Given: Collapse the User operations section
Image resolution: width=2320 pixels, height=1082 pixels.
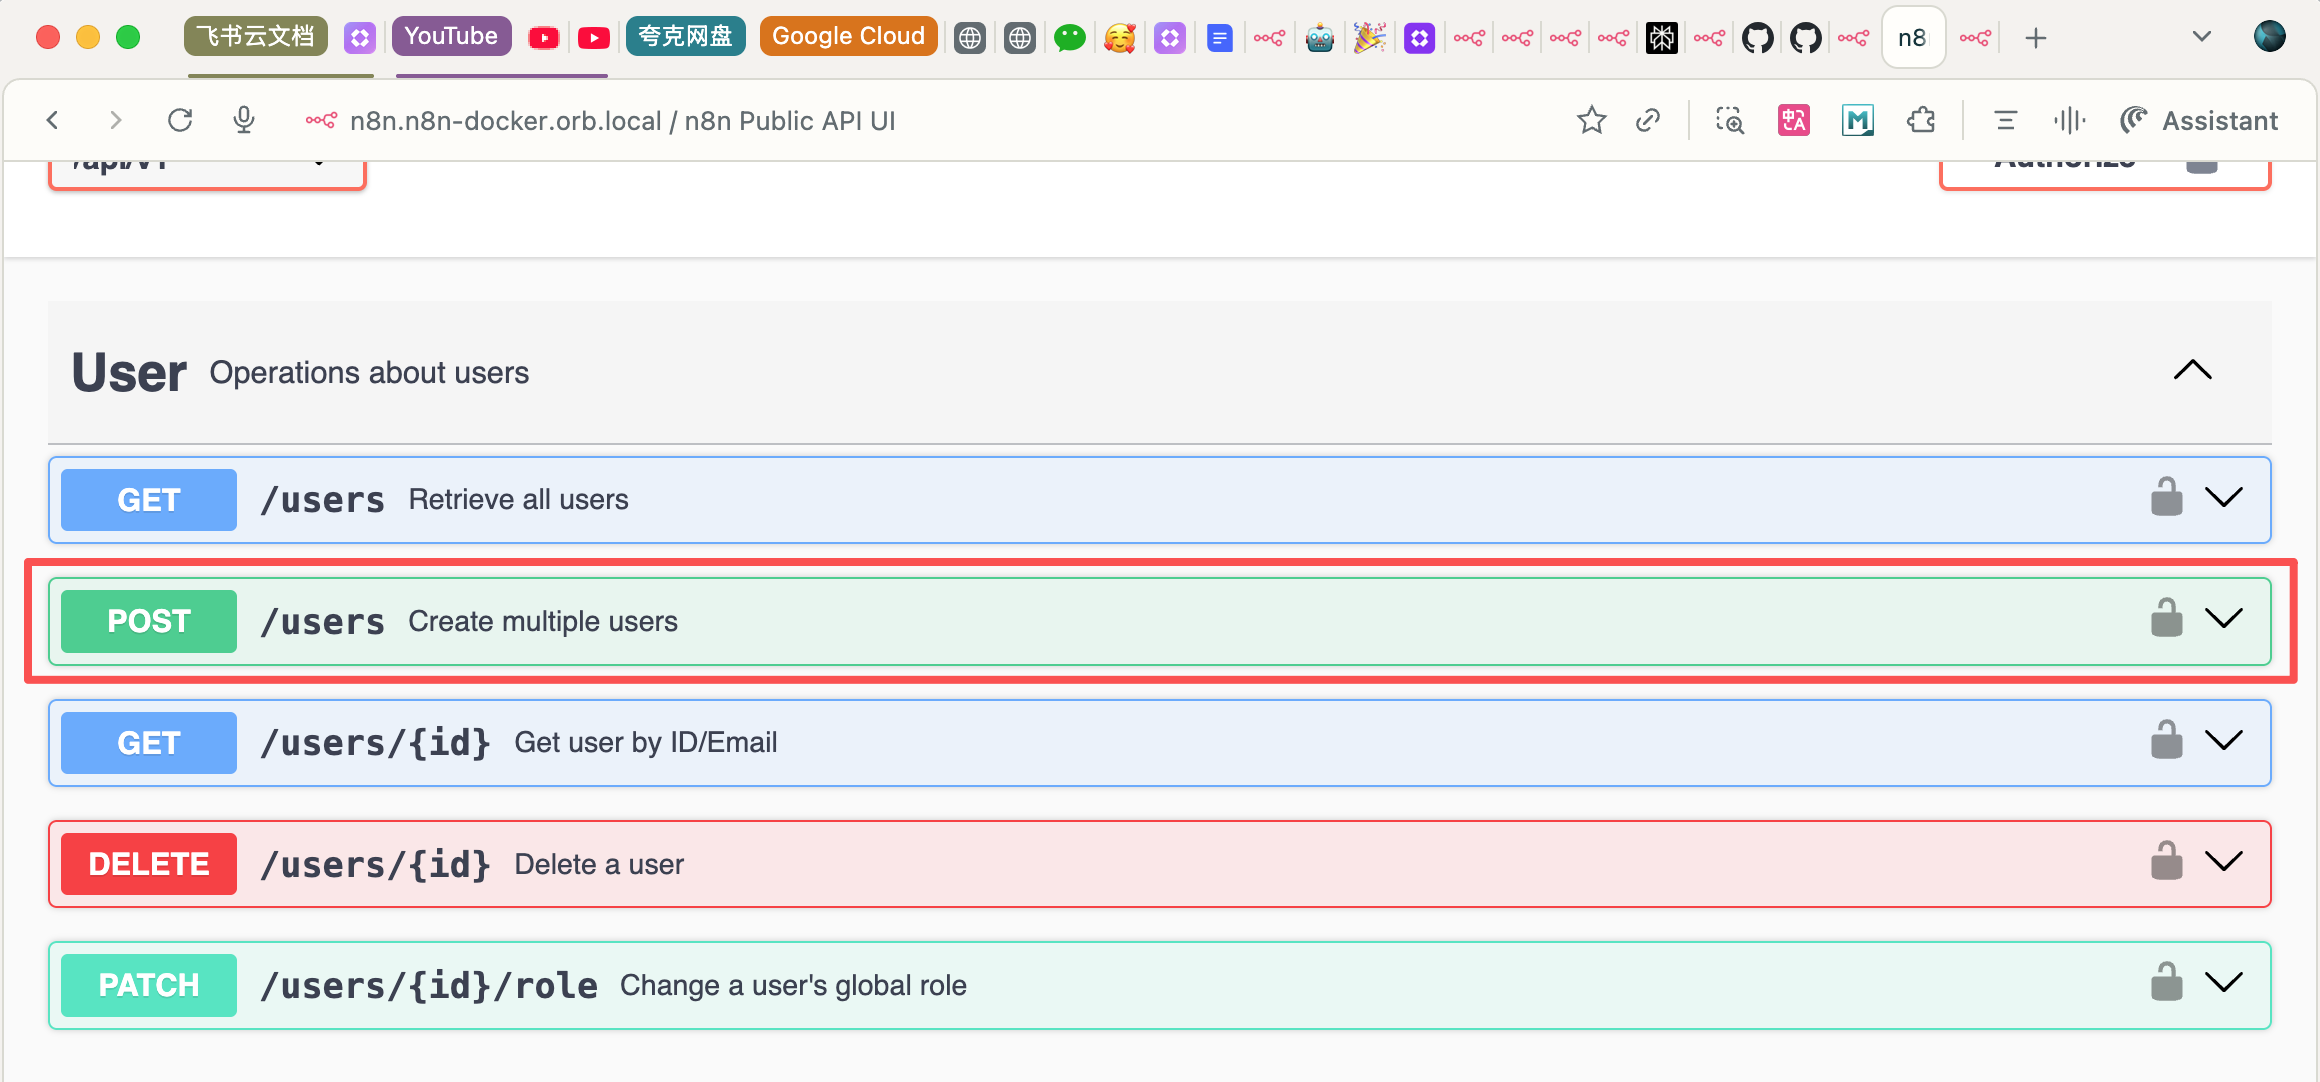Looking at the screenshot, I should 2192,371.
